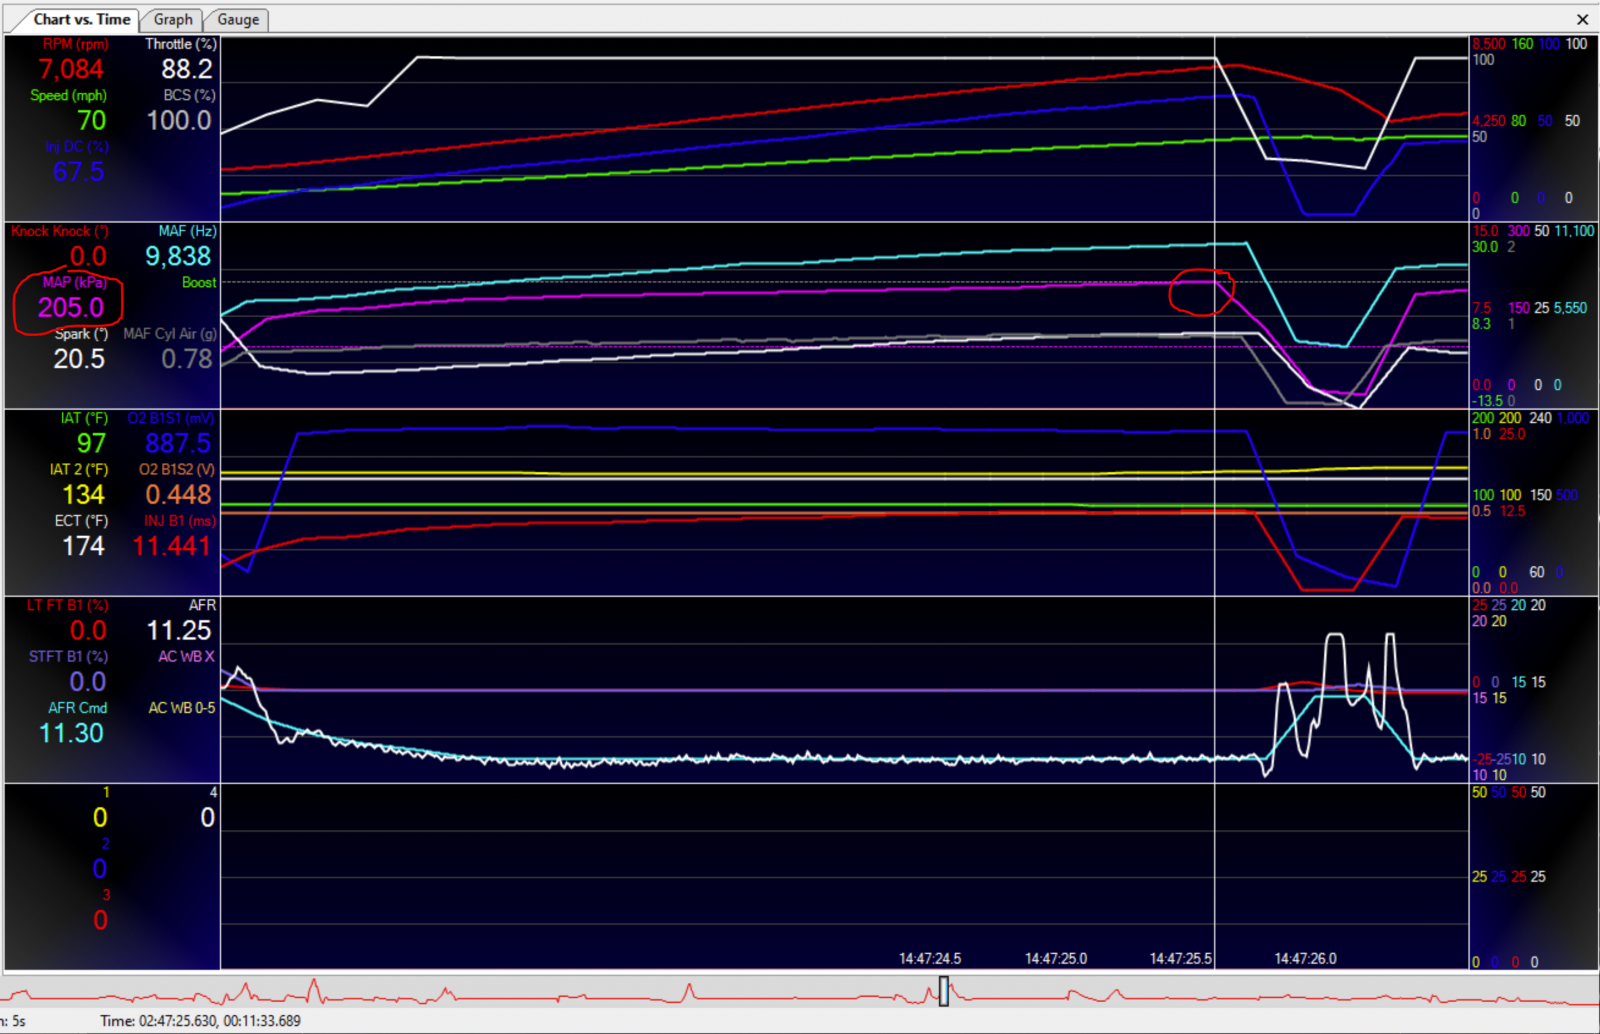Select the Chart vs. Time tab

[x=81, y=19]
